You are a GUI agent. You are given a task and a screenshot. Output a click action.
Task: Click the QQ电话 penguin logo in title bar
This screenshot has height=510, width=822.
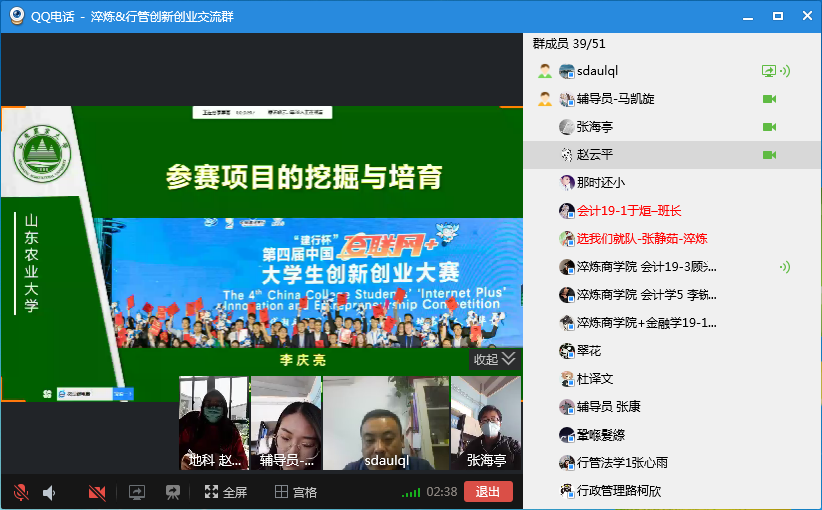point(16,16)
